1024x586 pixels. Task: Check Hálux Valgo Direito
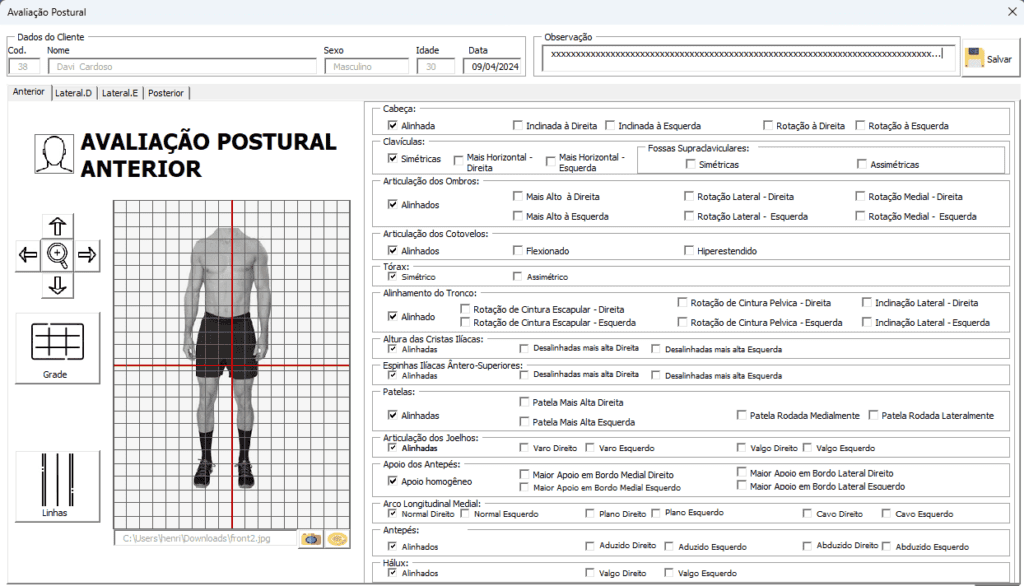(x=590, y=572)
